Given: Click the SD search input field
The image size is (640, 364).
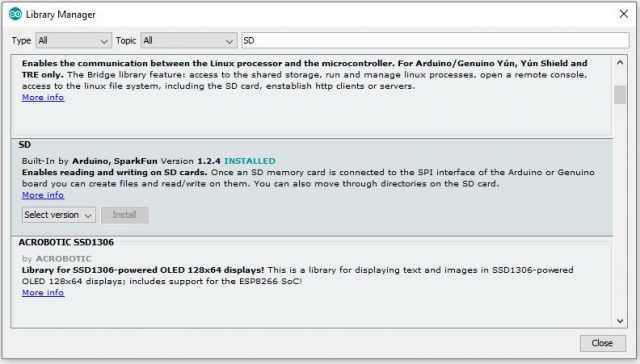Looking at the screenshot, I should pos(435,41).
